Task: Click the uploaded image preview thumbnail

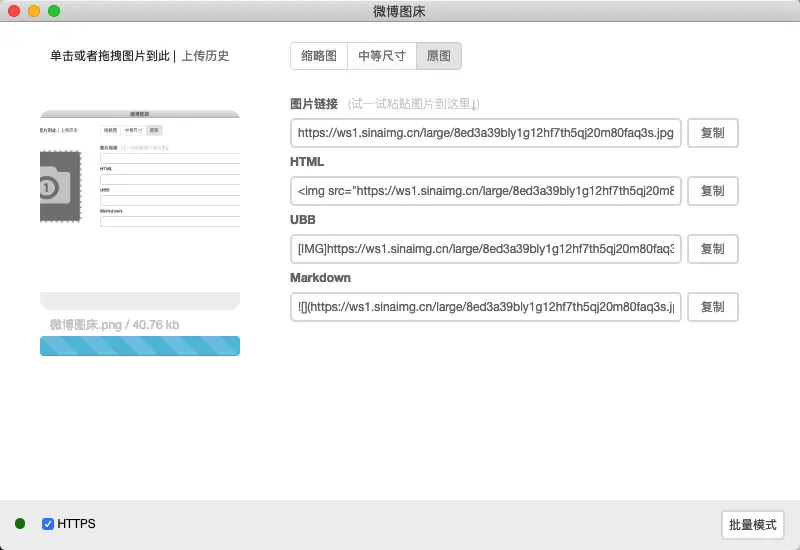Action: click(x=140, y=210)
